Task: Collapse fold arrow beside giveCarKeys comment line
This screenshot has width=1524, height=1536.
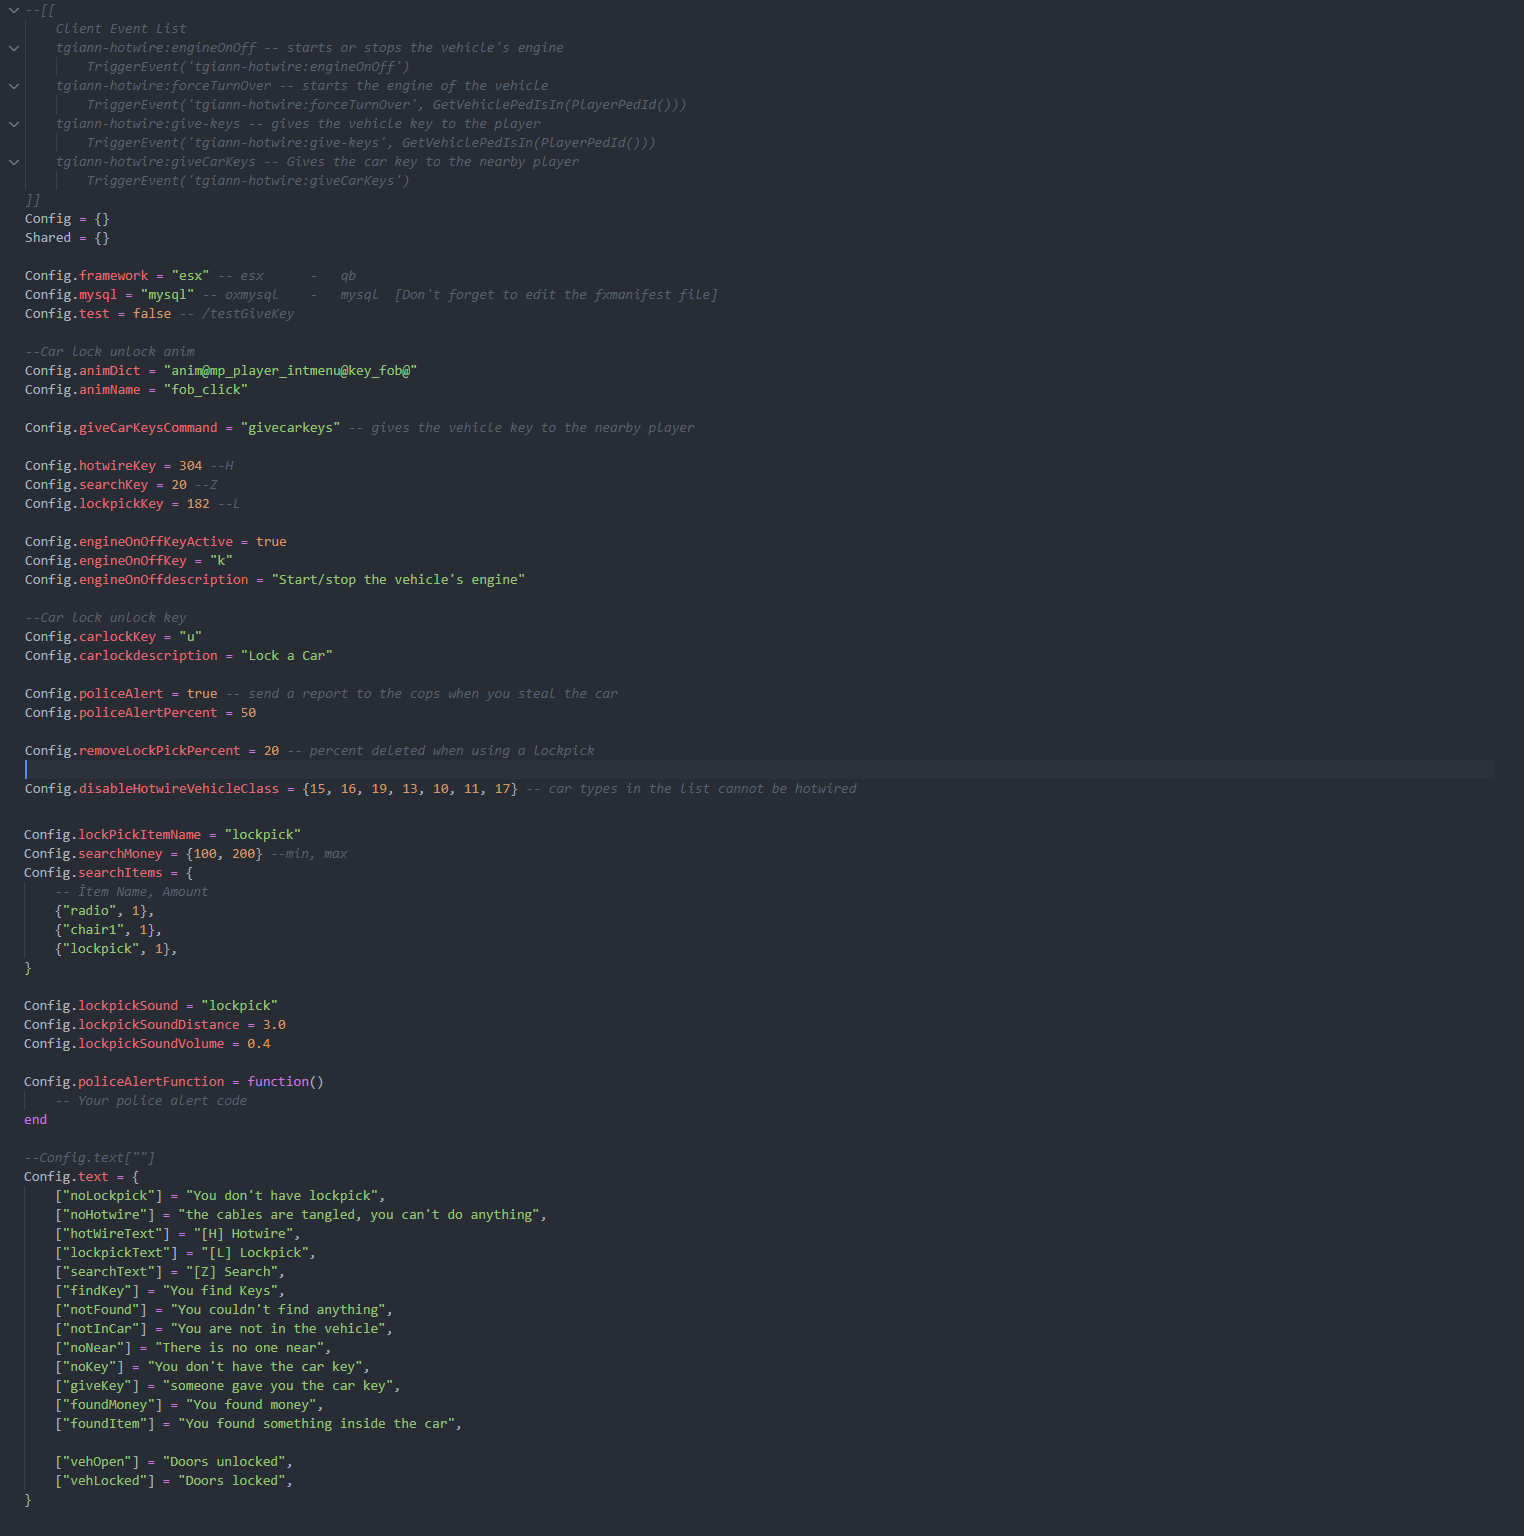Action: tap(14, 162)
